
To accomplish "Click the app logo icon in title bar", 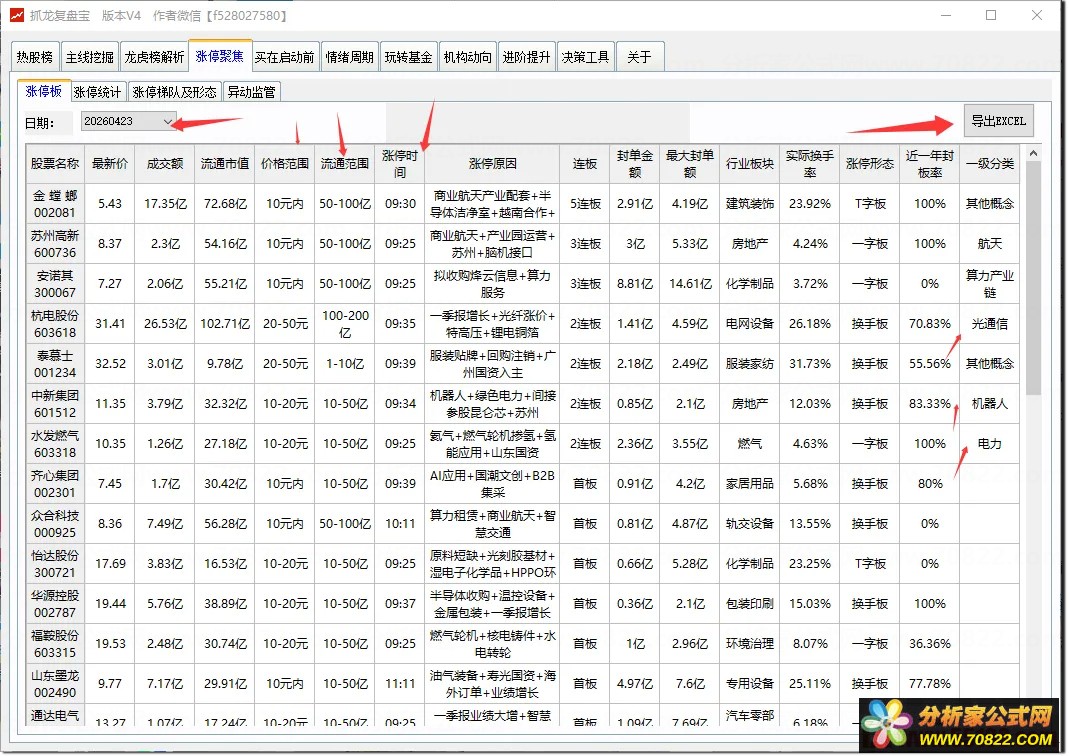I will click(16, 16).
